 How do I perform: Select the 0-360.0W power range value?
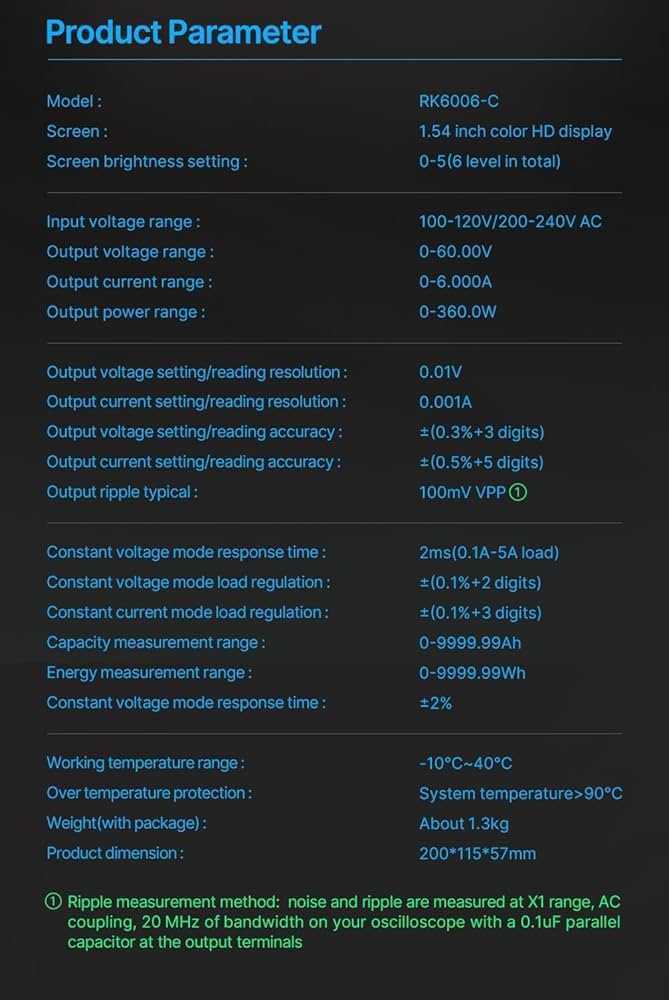click(x=458, y=312)
